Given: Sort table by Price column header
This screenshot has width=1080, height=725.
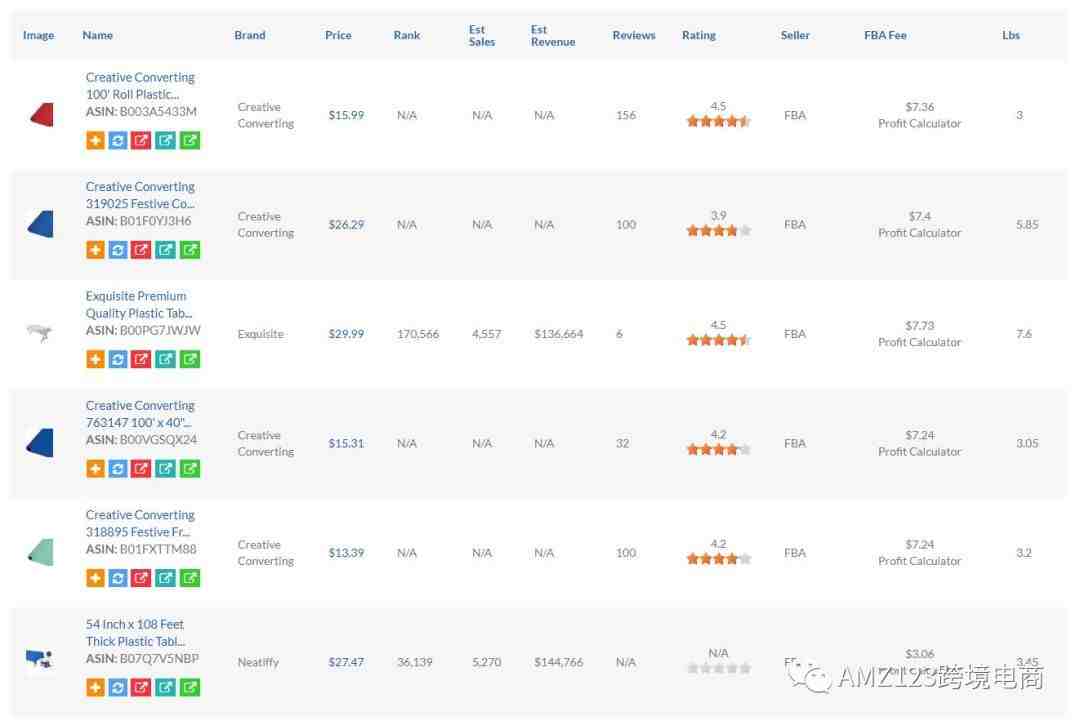Looking at the screenshot, I should [338, 35].
